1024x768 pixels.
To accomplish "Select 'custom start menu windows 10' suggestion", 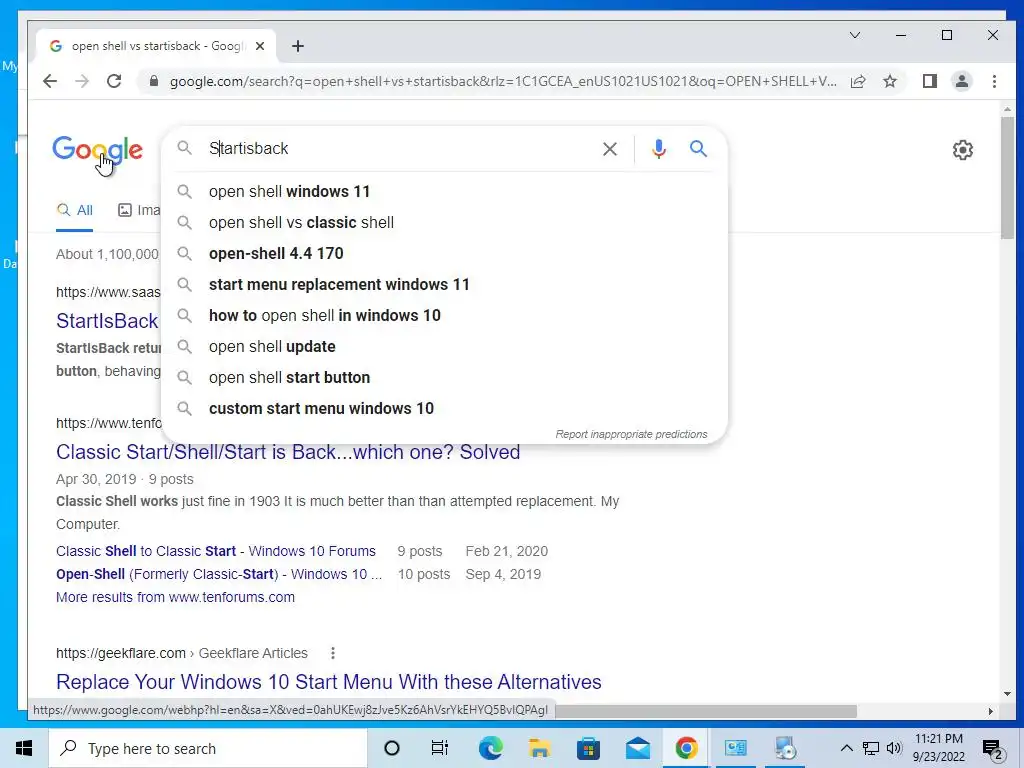I will tap(444, 409).
